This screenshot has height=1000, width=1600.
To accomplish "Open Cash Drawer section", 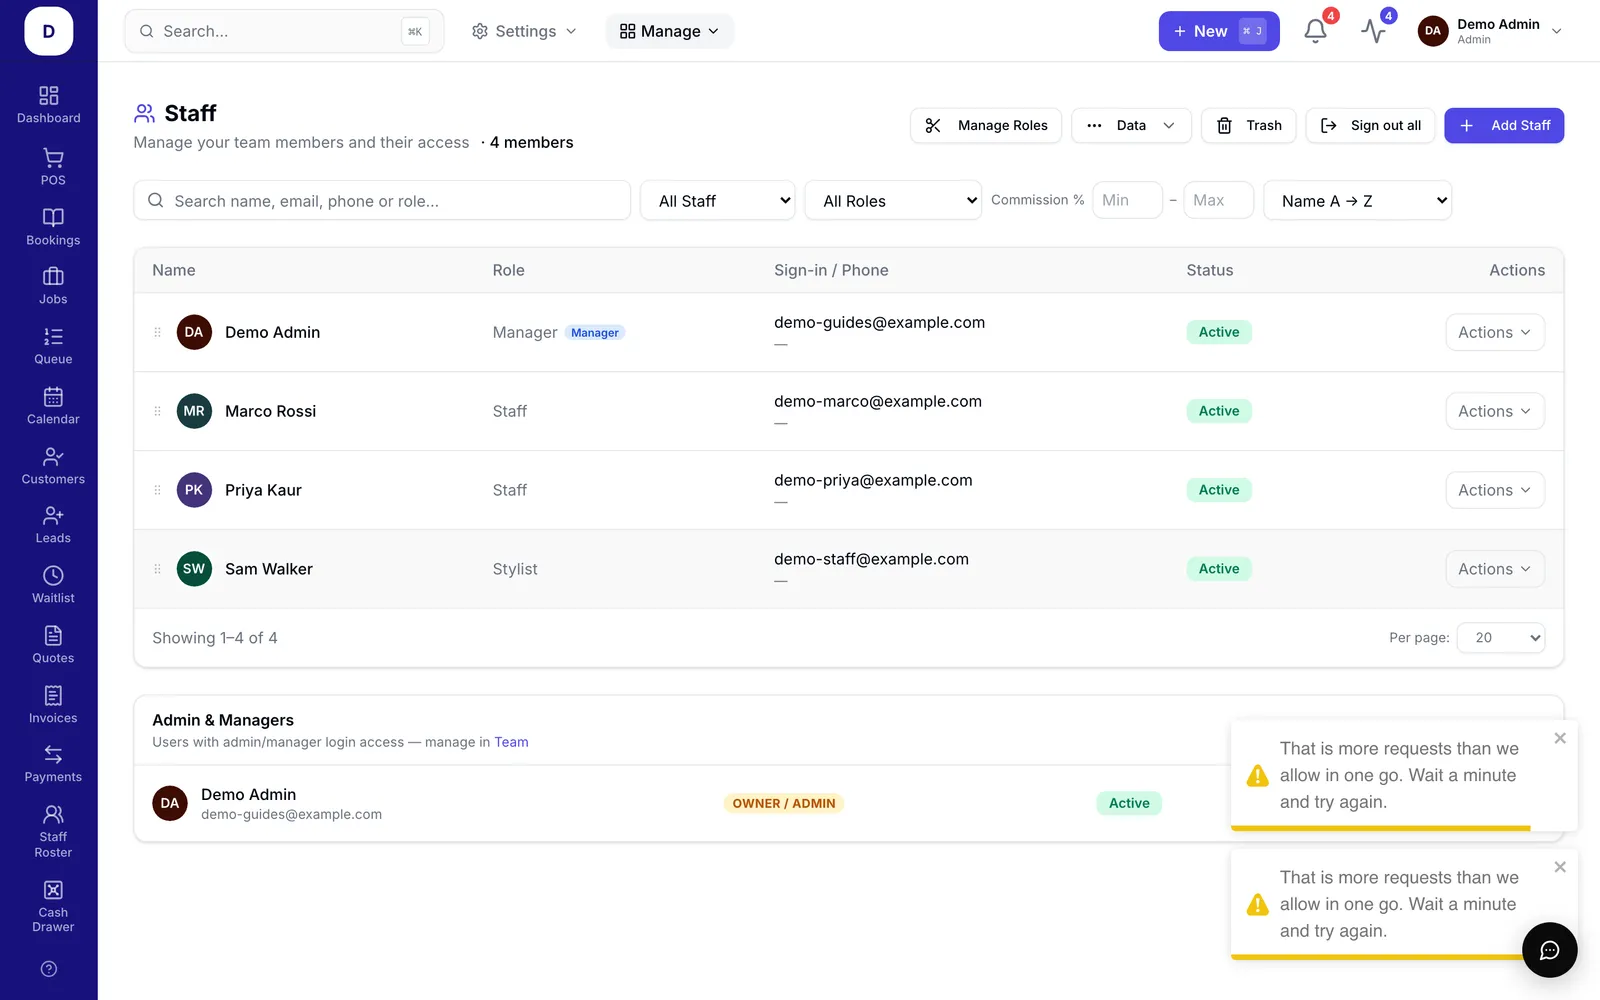I will click(53, 906).
